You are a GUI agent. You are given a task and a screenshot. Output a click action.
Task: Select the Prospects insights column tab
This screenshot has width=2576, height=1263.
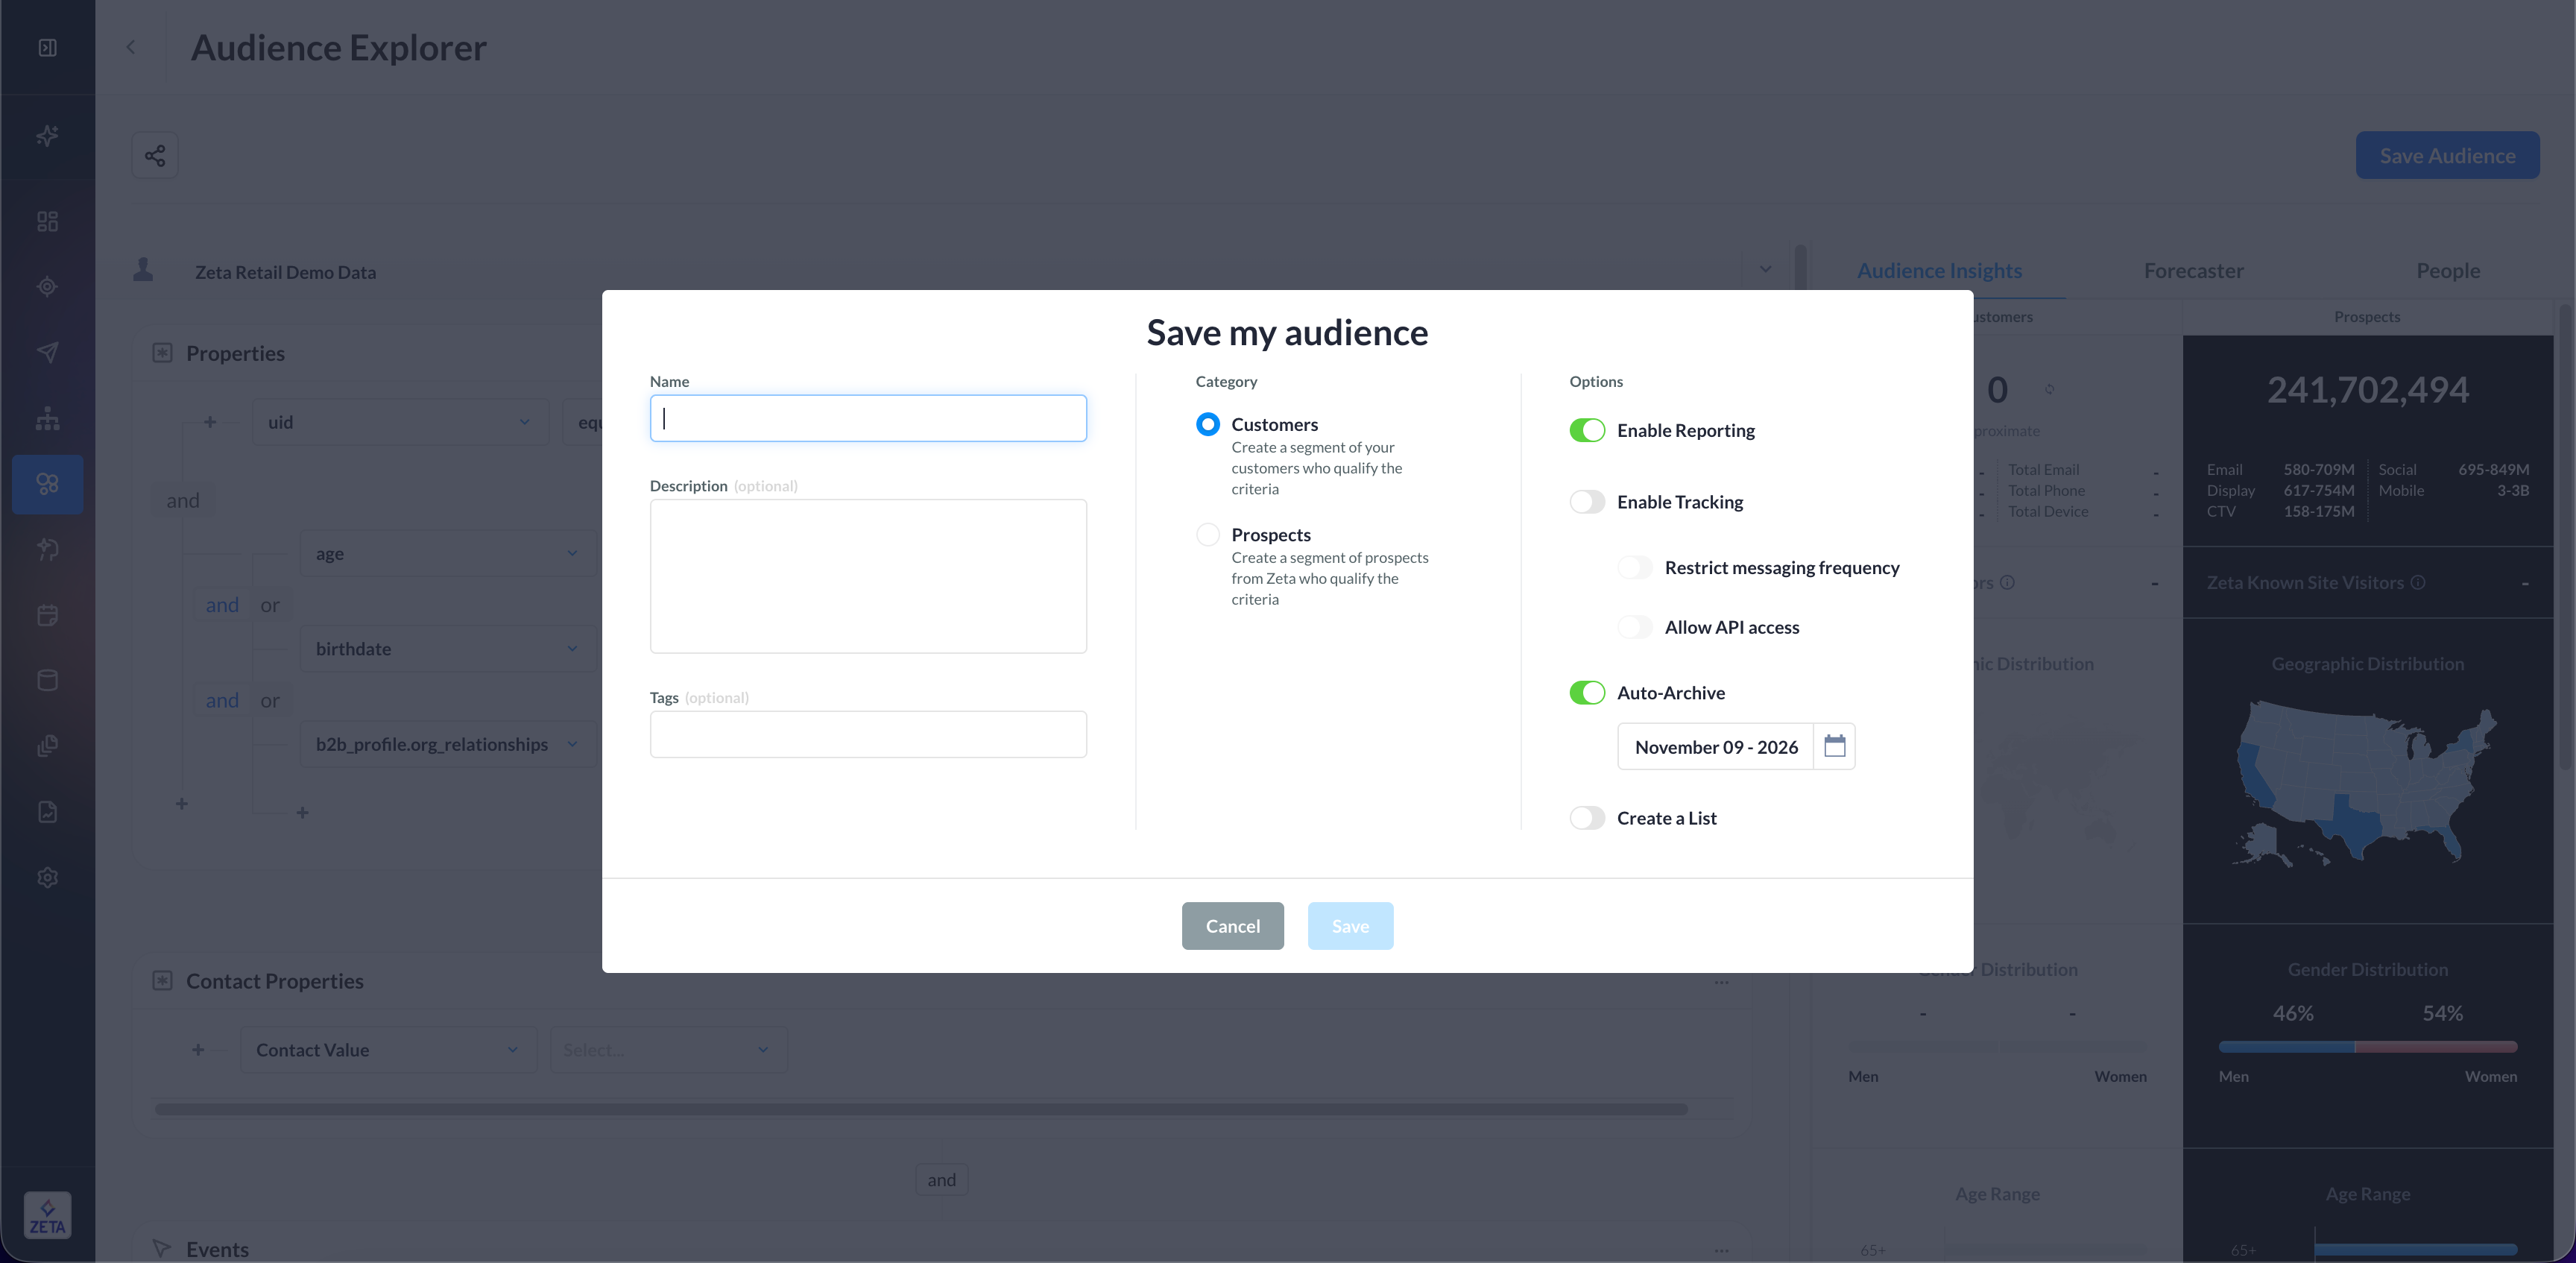[x=2367, y=316]
